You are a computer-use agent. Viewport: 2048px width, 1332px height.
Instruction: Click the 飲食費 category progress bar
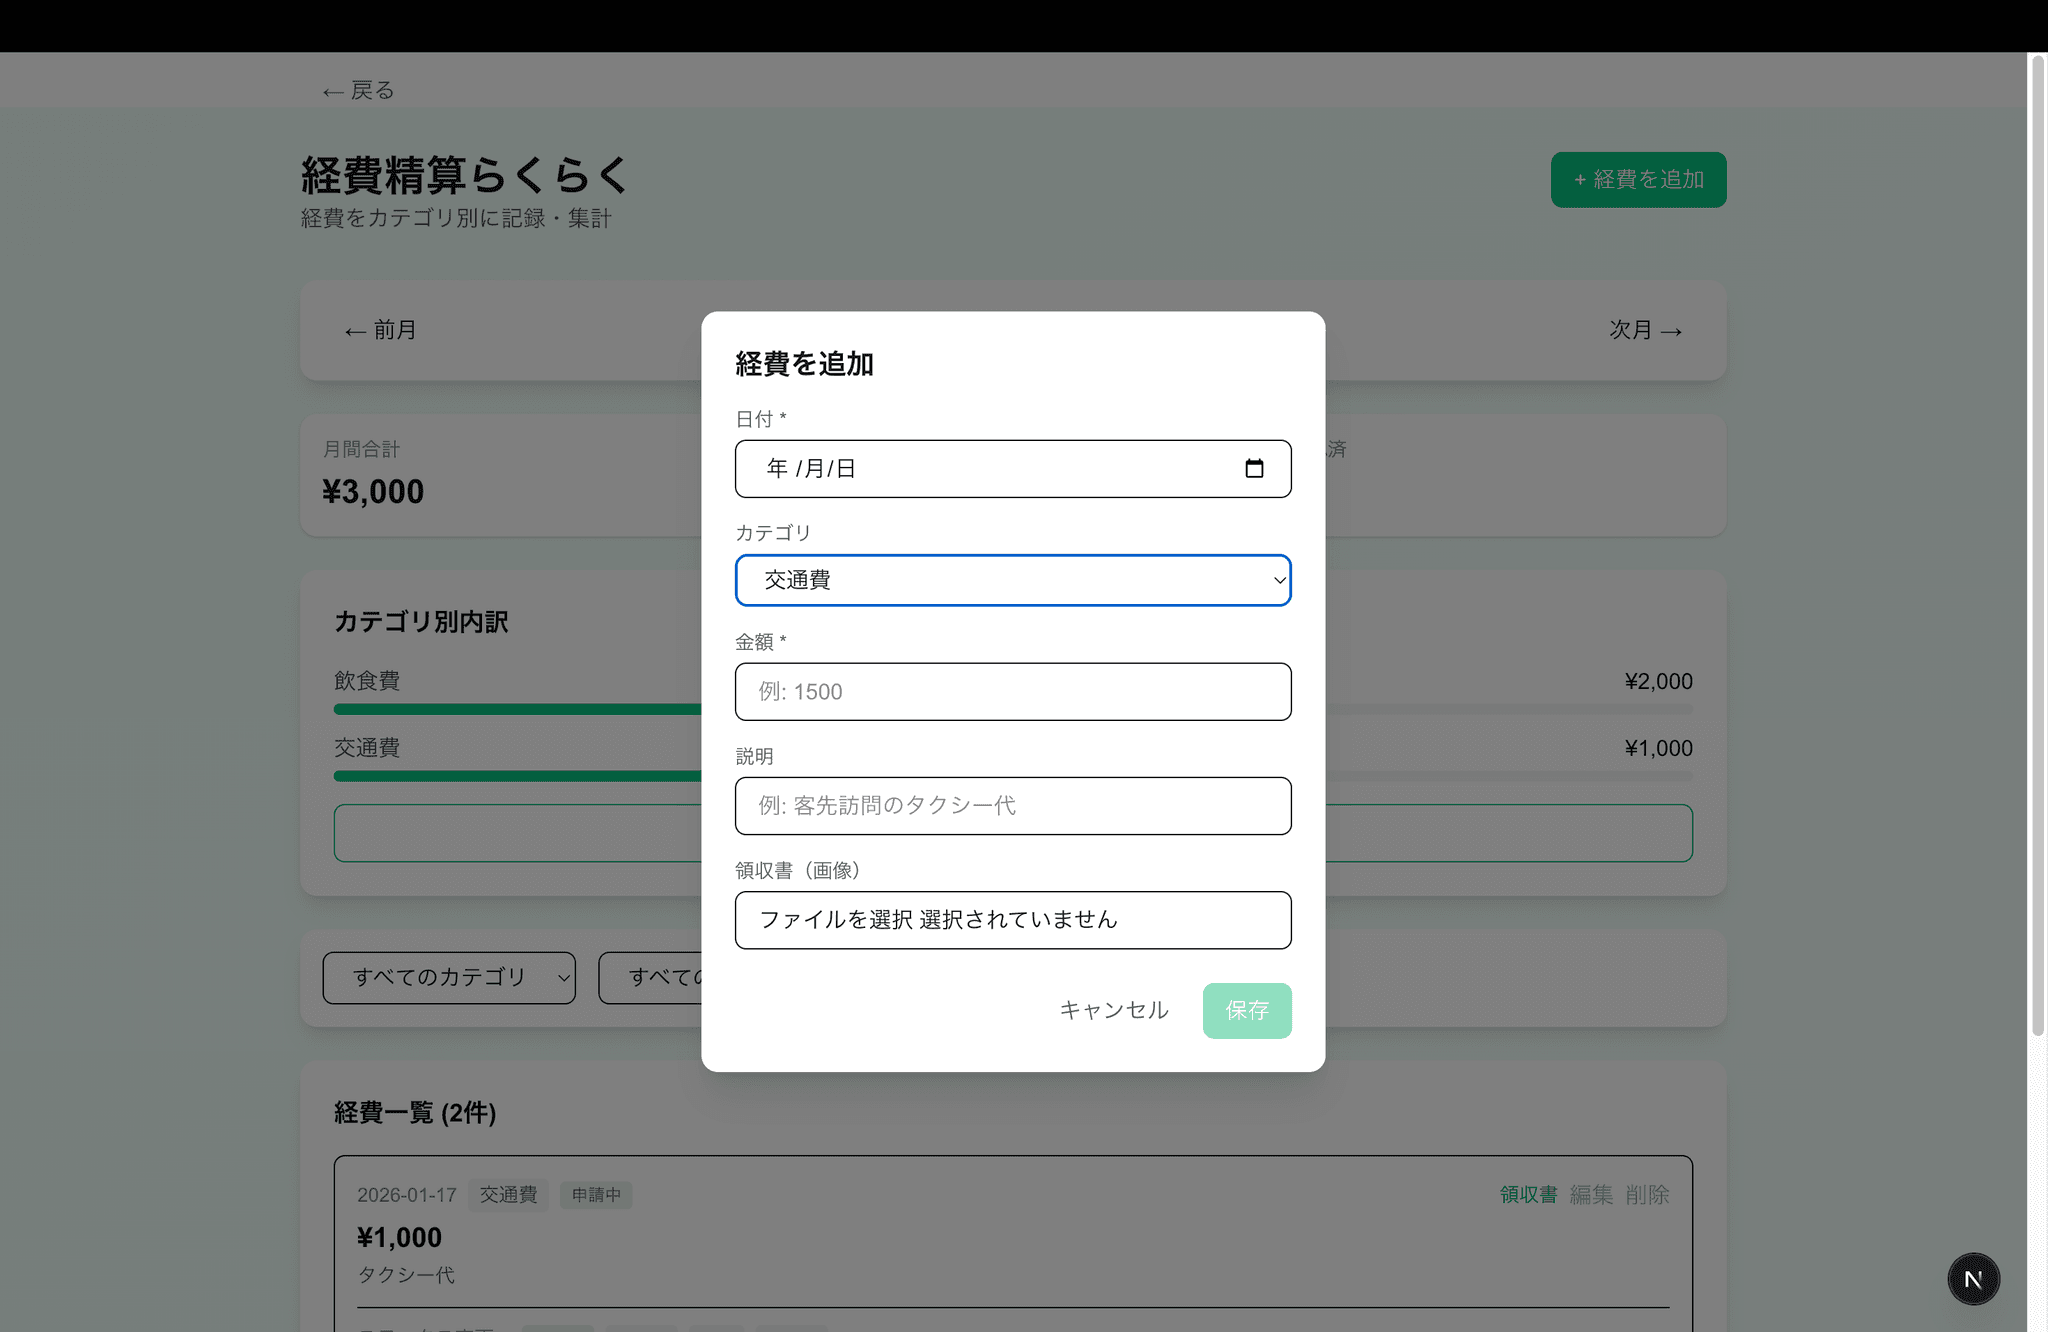[517, 709]
